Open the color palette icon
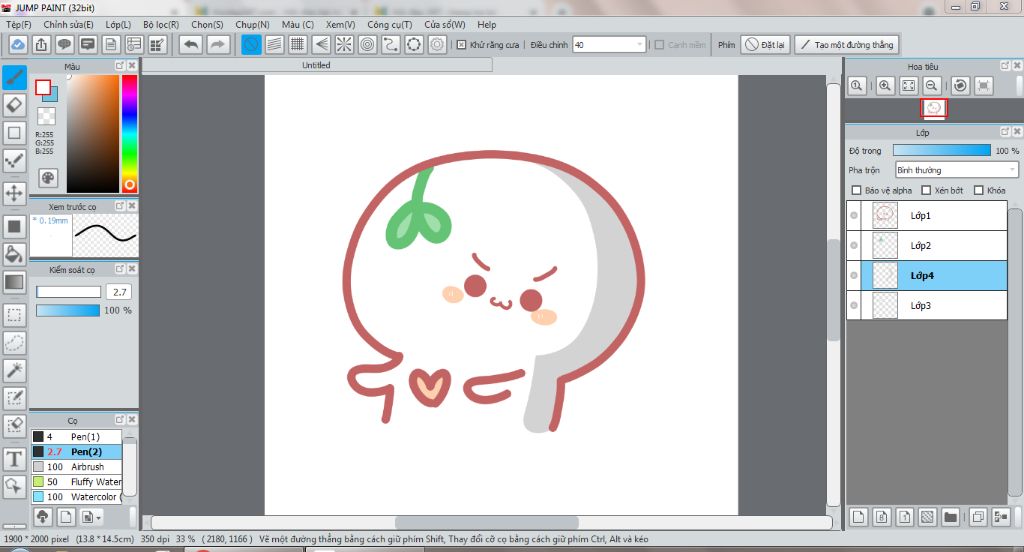 coord(48,178)
